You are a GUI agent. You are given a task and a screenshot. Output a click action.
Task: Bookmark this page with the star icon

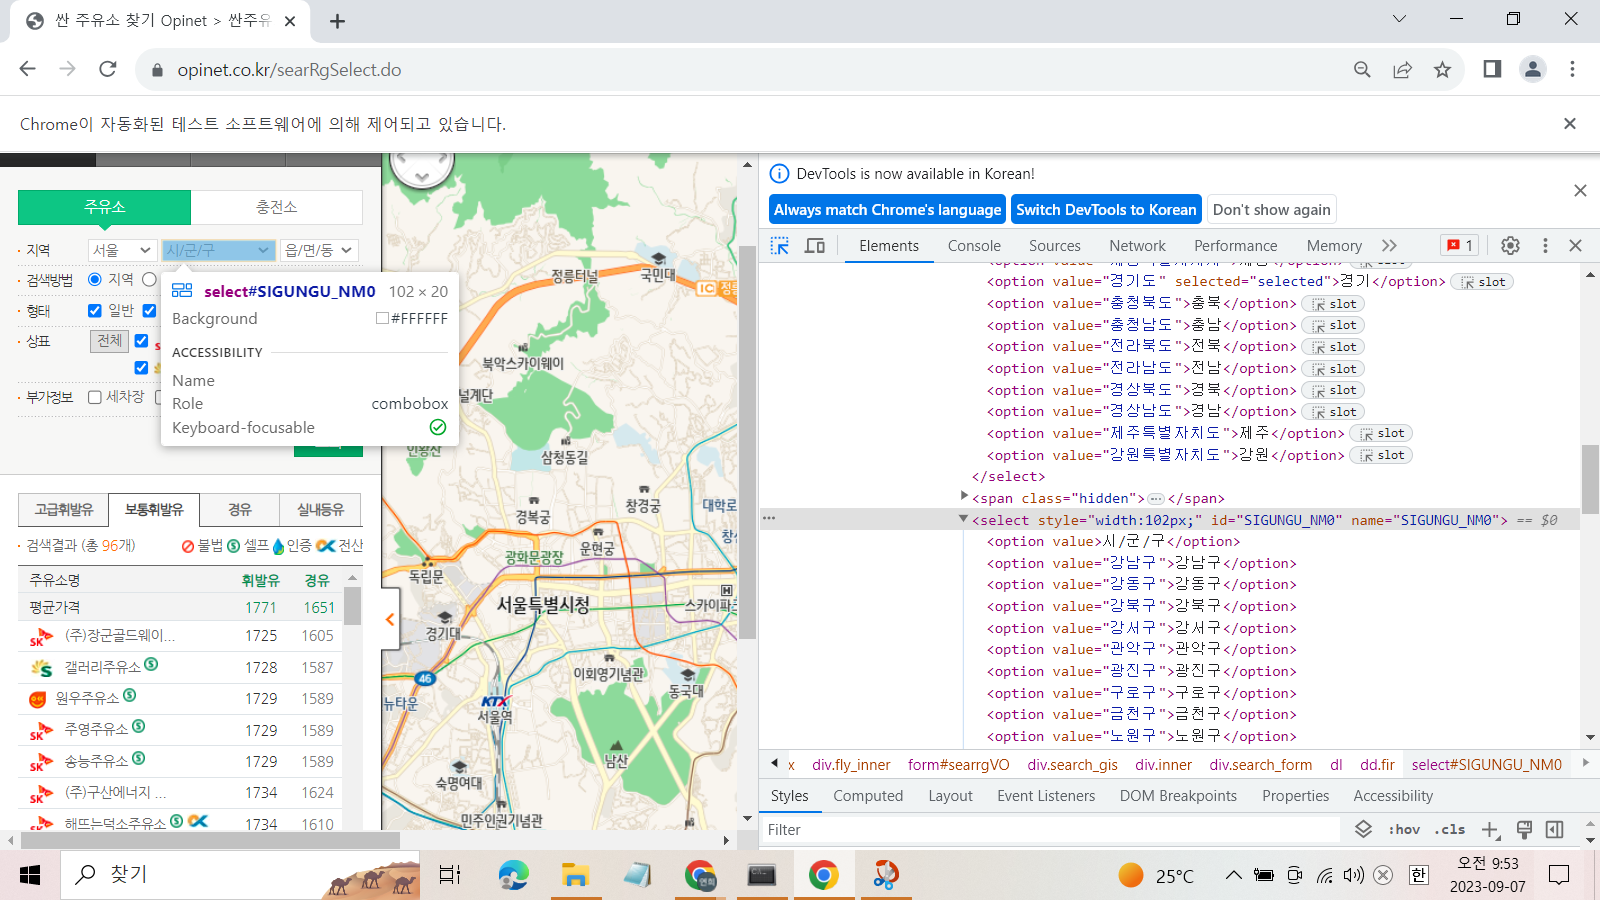click(1442, 70)
